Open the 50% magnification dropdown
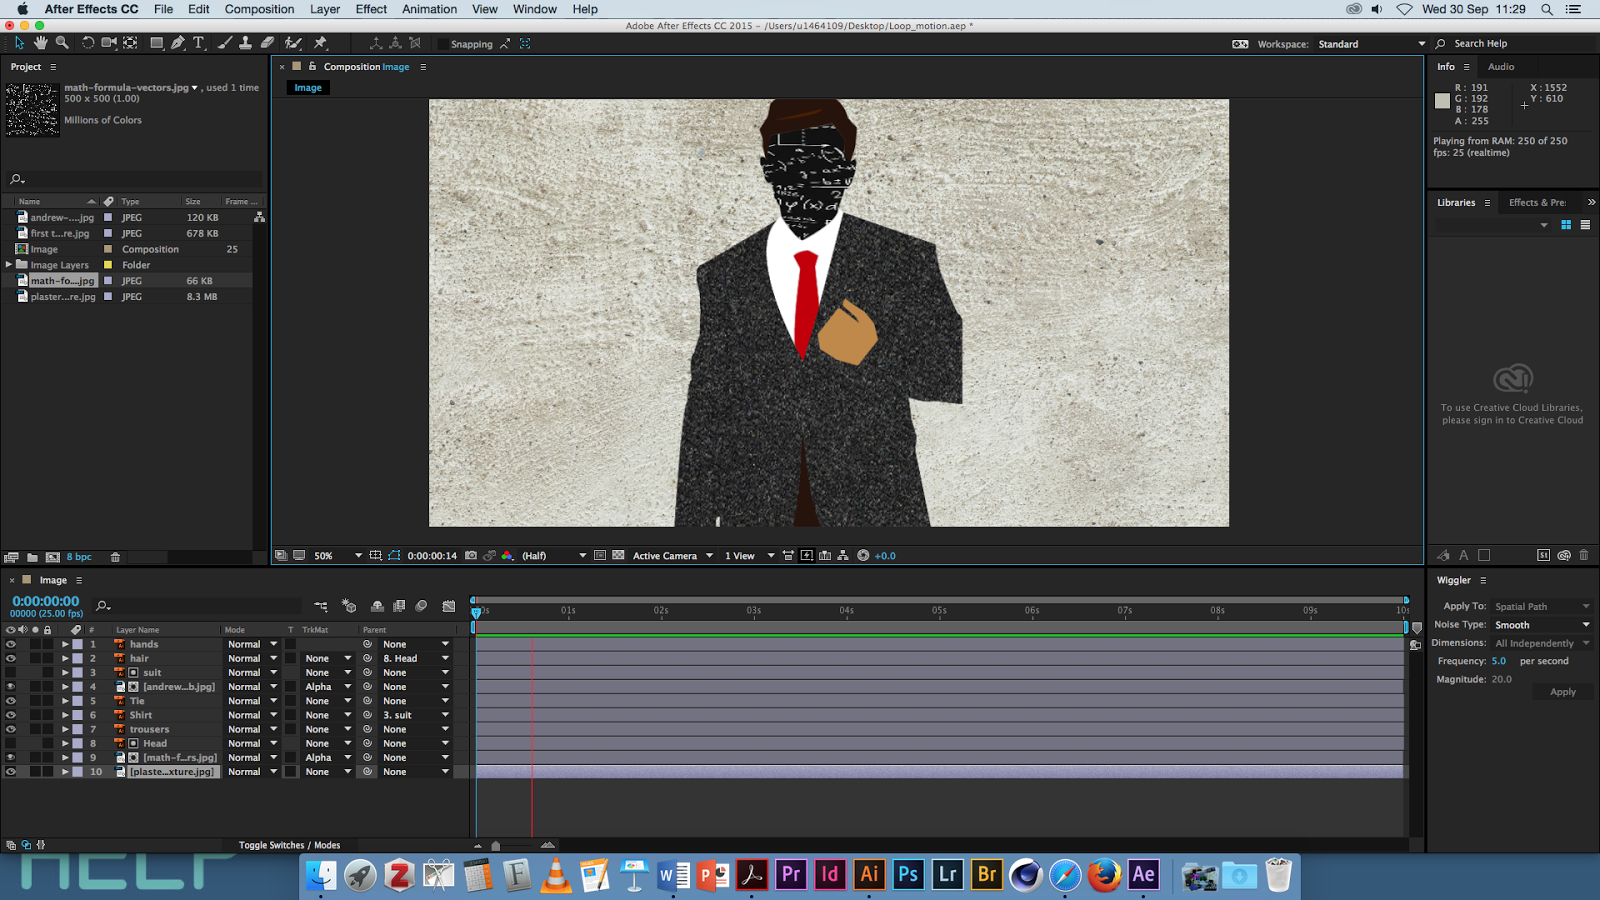Image resolution: width=1600 pixels, height=900 pixels. (358, 556)
